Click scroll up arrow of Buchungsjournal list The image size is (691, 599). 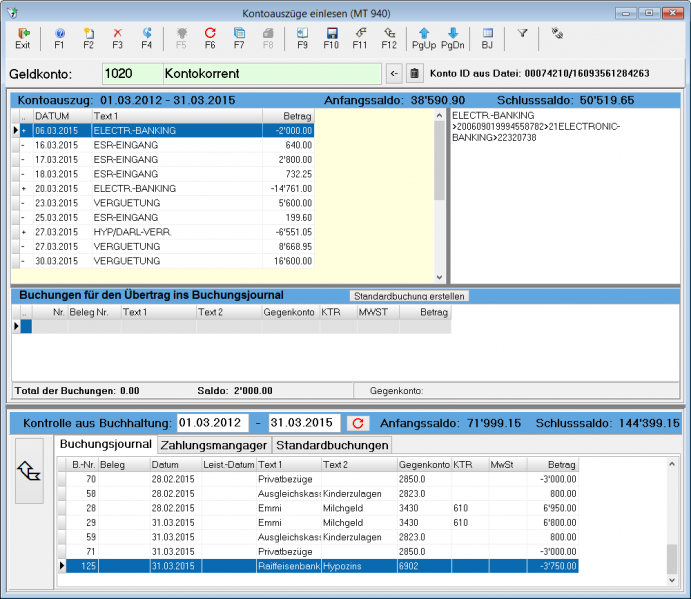(672, 464)
